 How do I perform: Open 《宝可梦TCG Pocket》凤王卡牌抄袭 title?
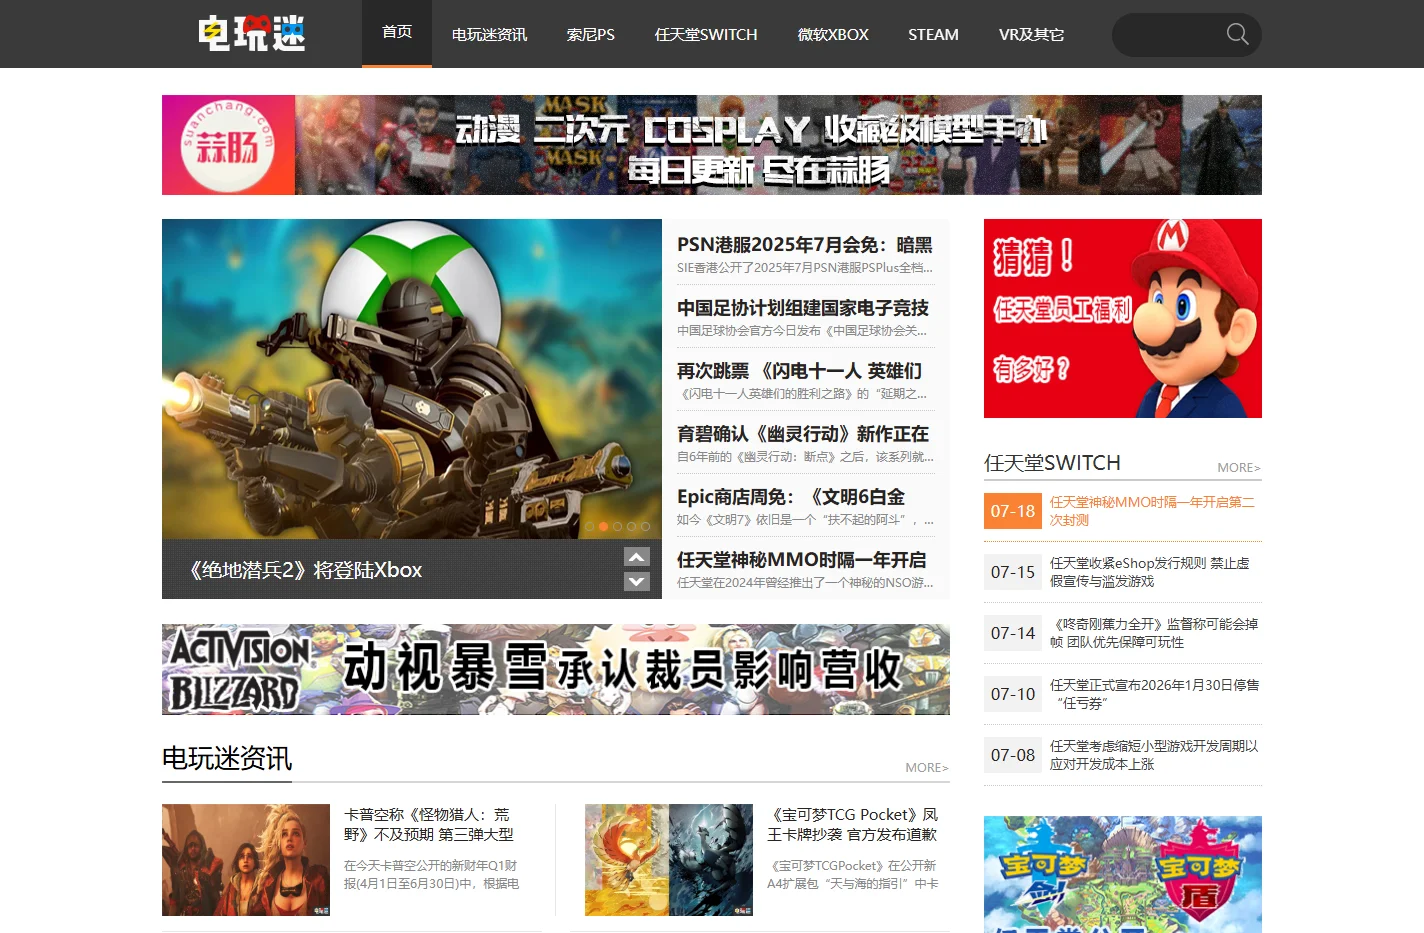(x=853, y=825)
